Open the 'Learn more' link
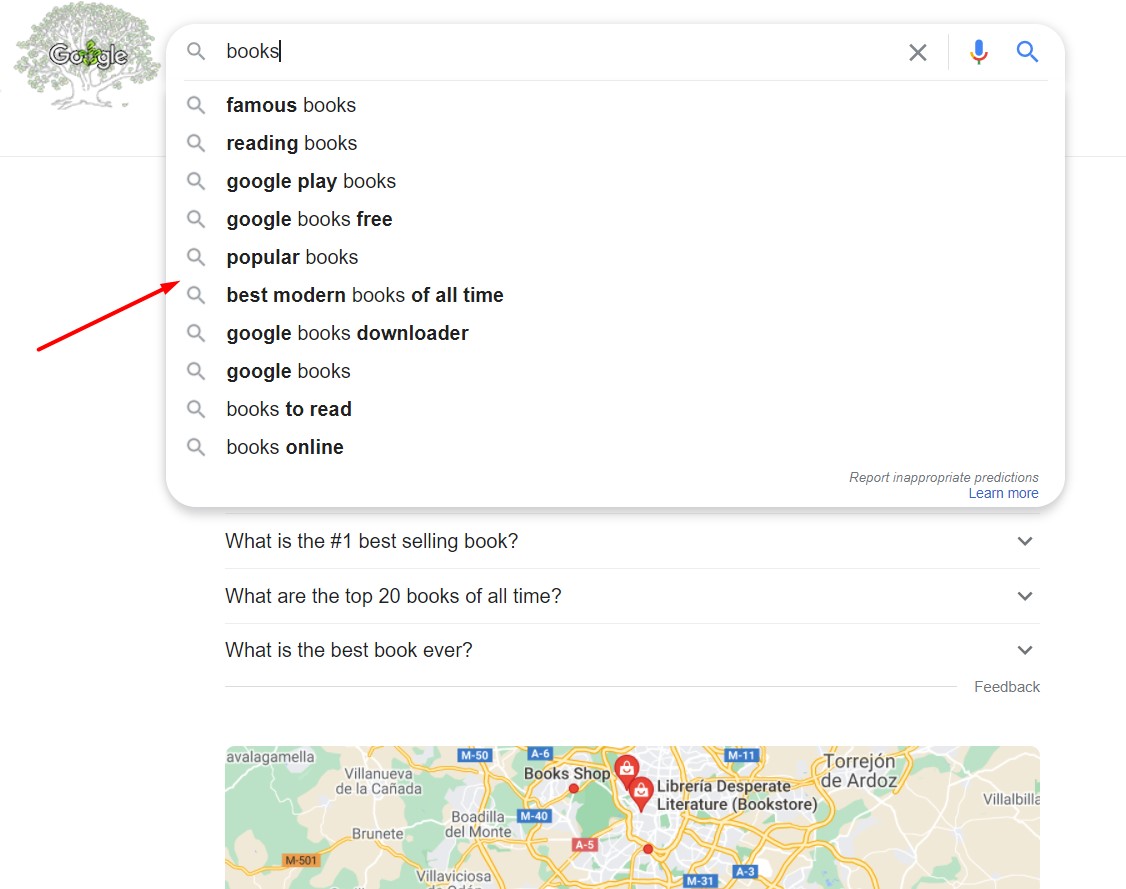 [x=1003, y=493]
